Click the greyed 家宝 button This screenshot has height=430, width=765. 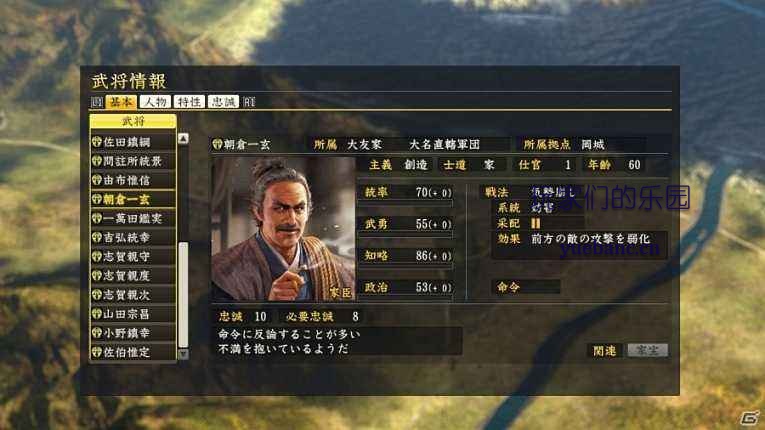(647, 350)
